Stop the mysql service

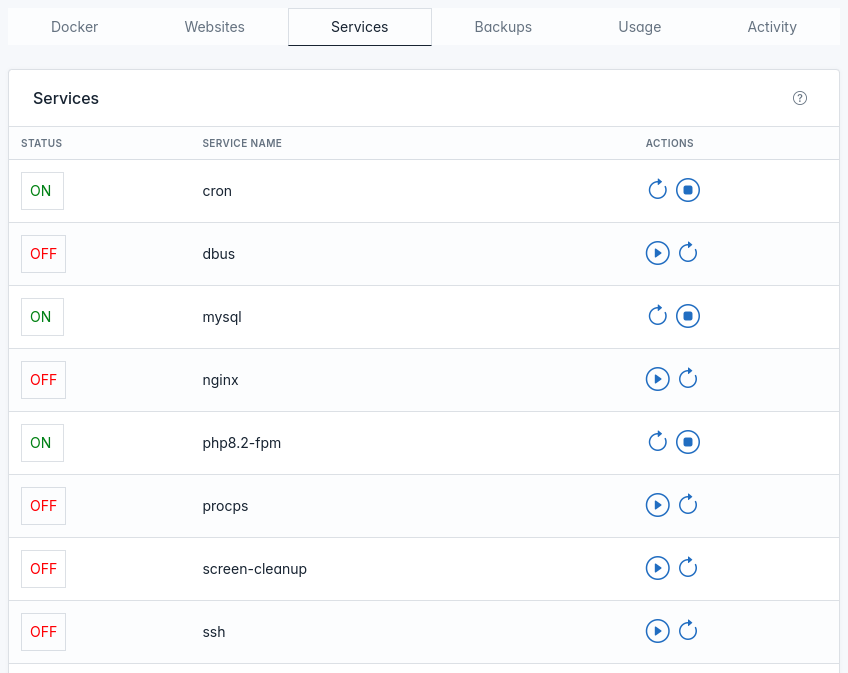click(688, 316)
